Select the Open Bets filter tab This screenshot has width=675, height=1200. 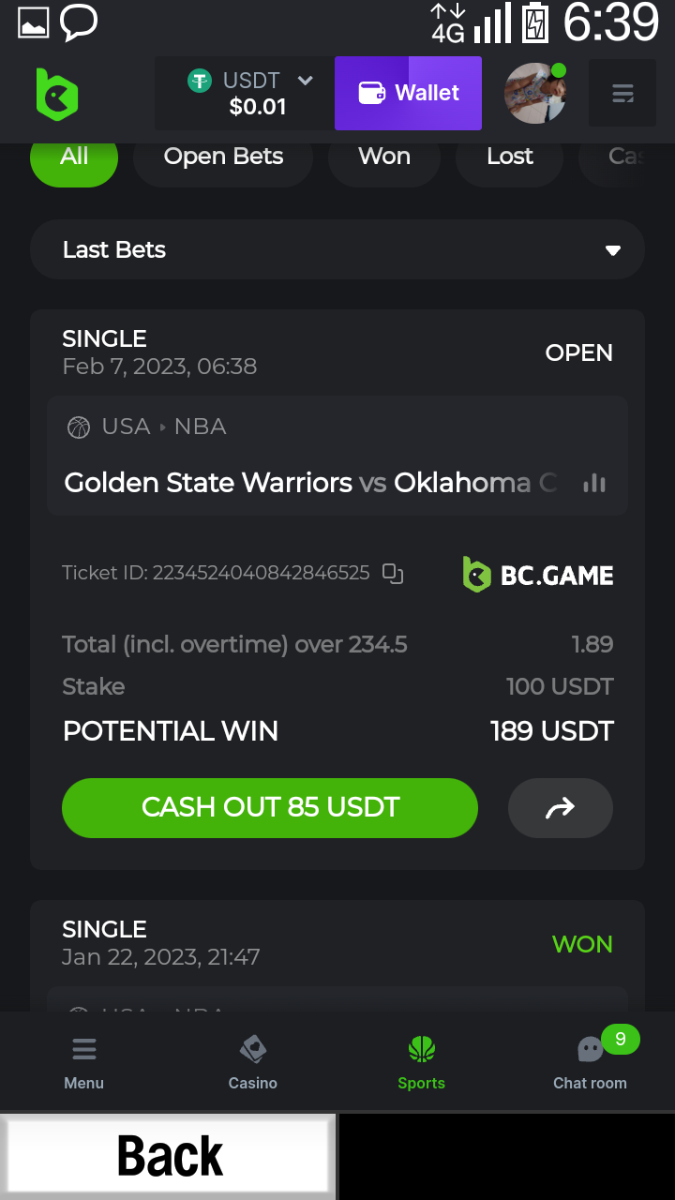[223, 157]
